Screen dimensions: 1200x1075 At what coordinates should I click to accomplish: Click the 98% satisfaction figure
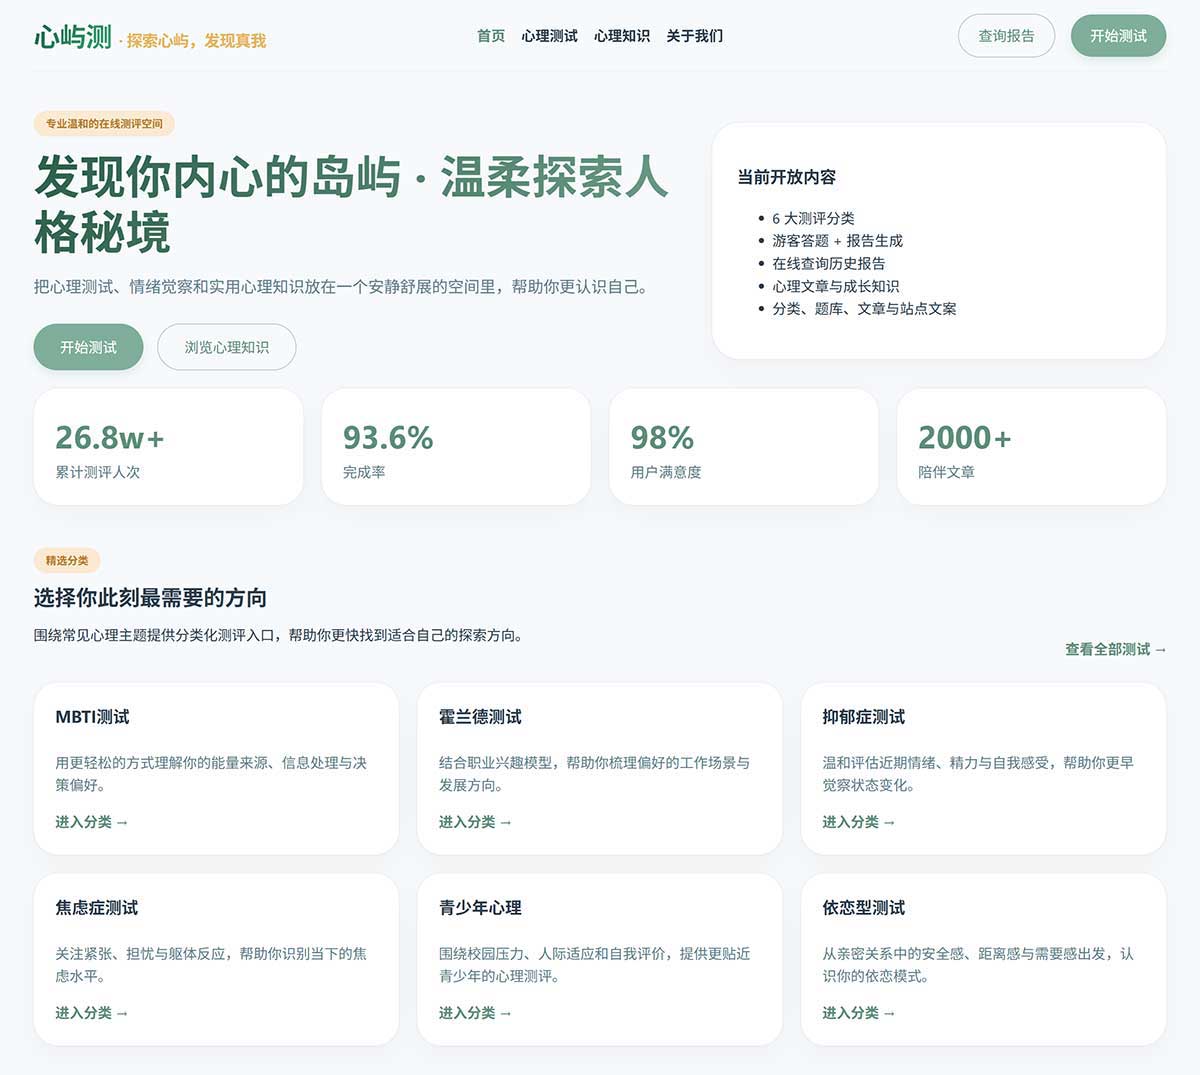tap(662, 438)
